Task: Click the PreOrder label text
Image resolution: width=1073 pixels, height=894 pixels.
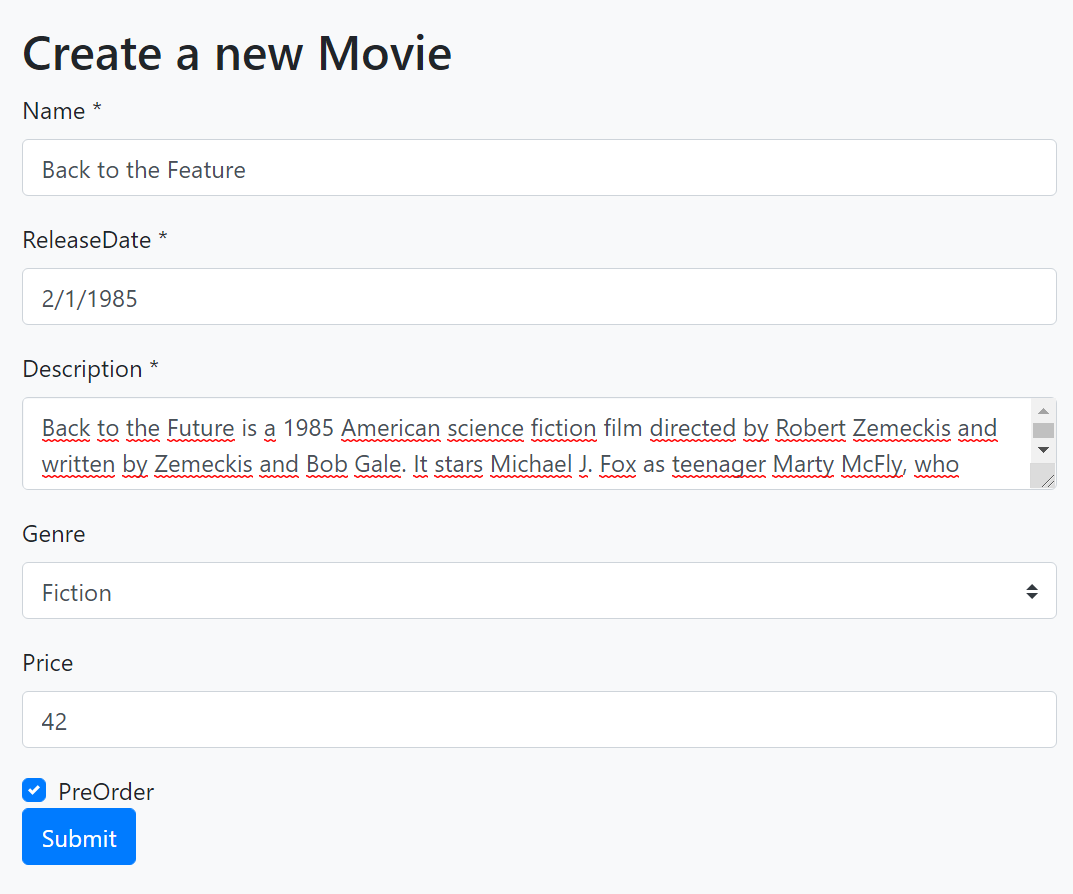Action: pyautogui.click(x=106, y=792)
